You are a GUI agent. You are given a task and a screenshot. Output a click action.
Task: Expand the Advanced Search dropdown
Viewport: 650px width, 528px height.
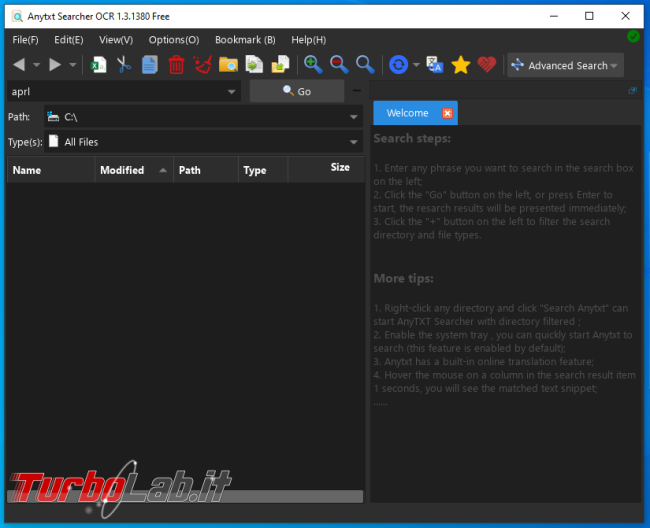point(614,65)
